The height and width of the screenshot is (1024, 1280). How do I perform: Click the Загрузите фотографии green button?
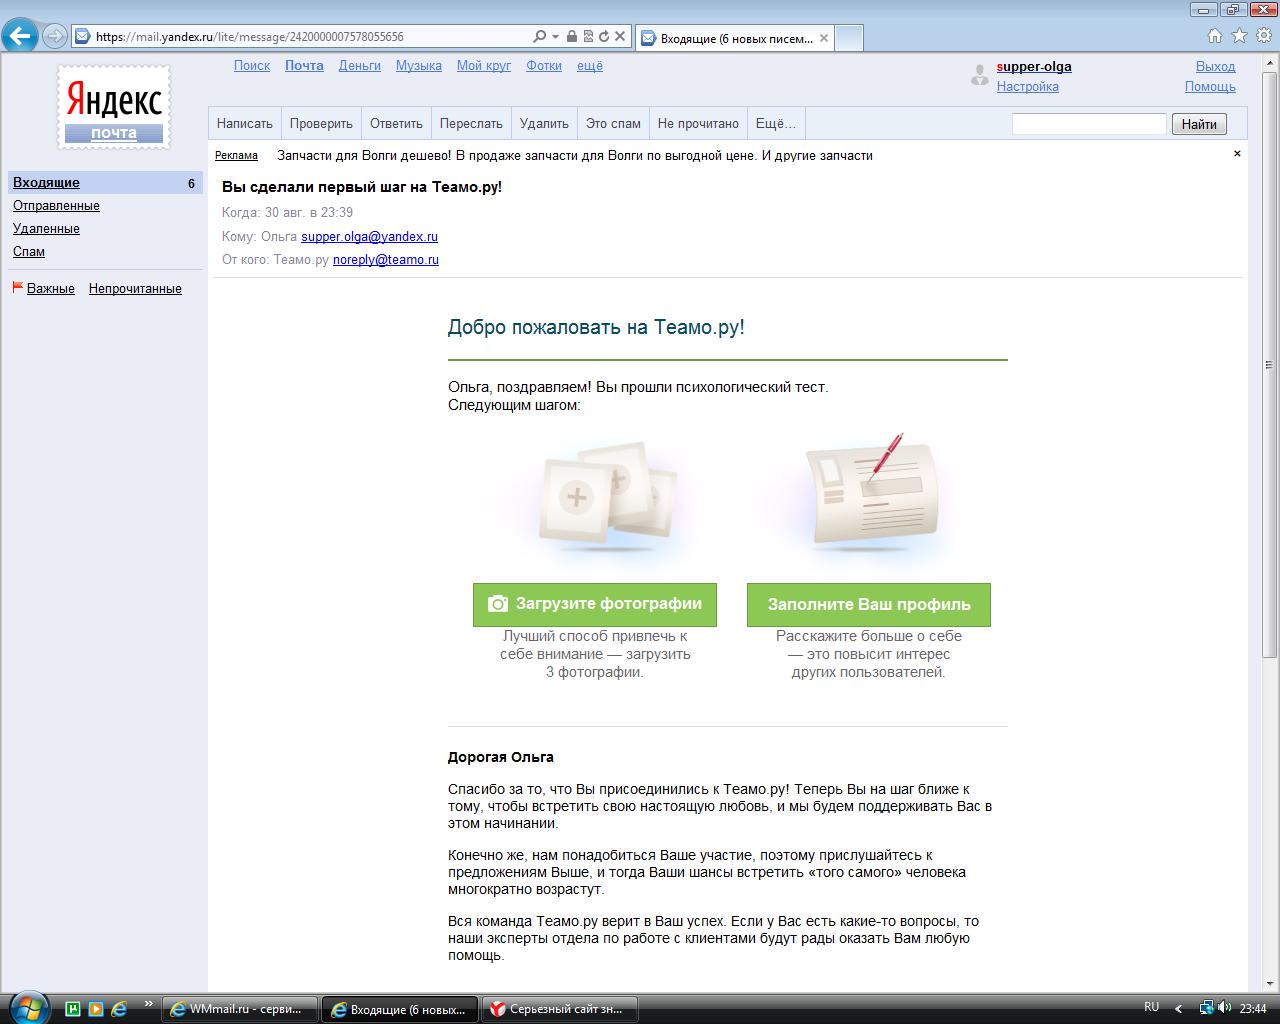click(595, 605)
